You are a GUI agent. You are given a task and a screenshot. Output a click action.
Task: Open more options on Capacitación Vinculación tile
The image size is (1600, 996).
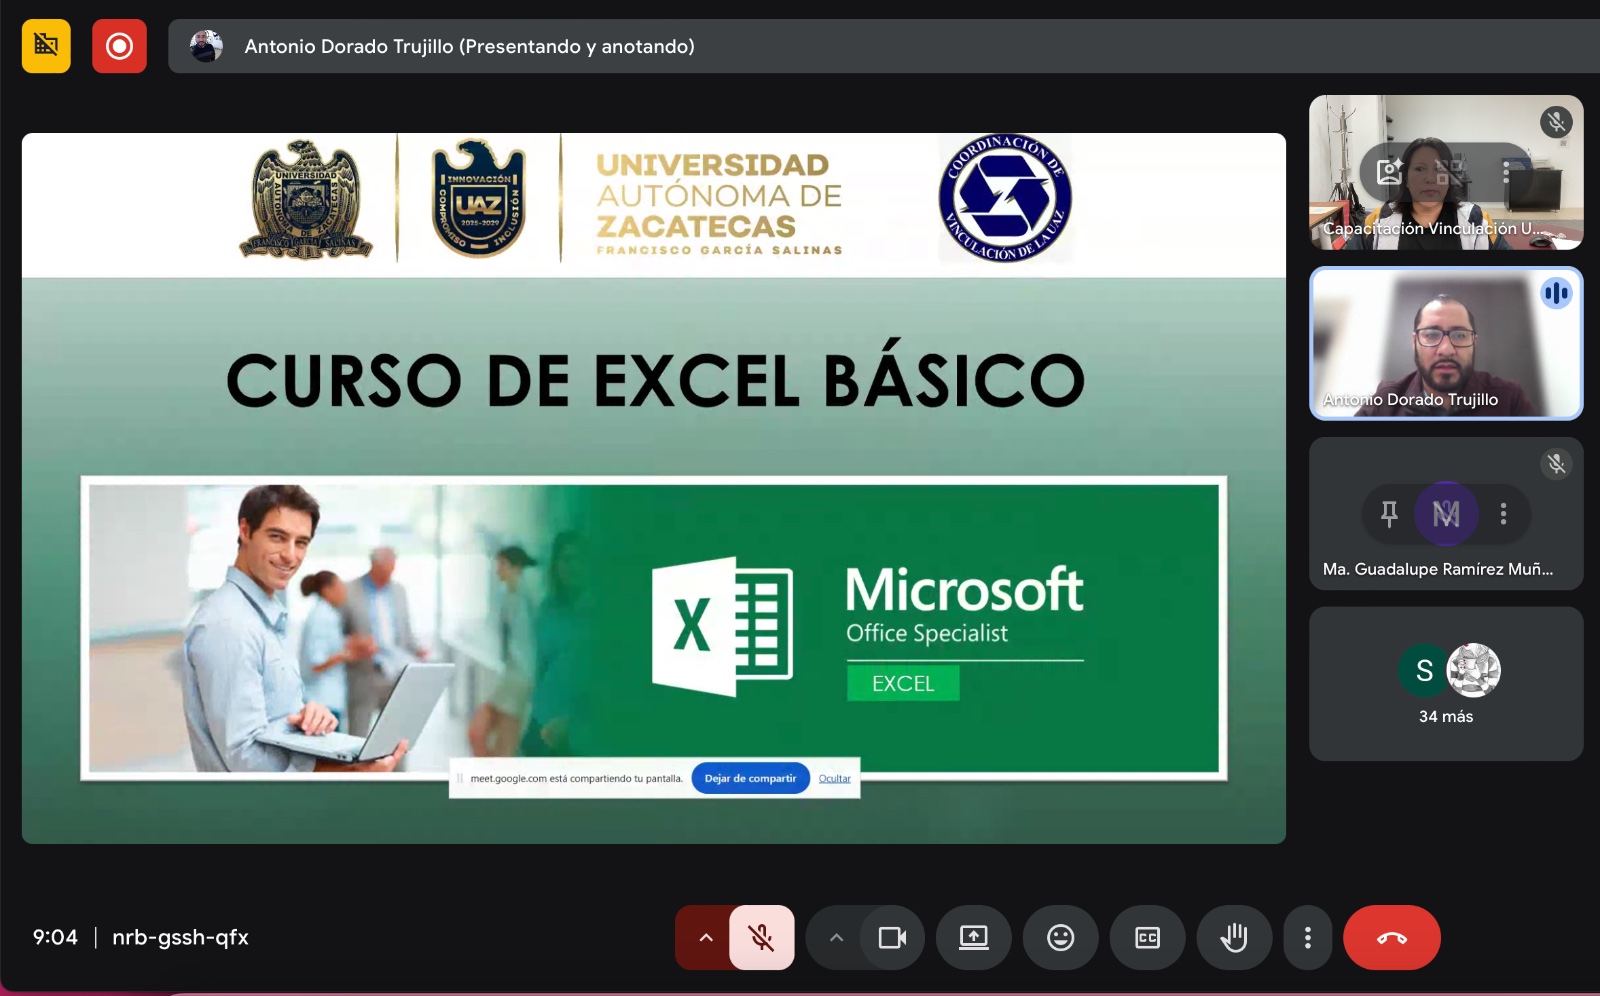coord(1506,172)
